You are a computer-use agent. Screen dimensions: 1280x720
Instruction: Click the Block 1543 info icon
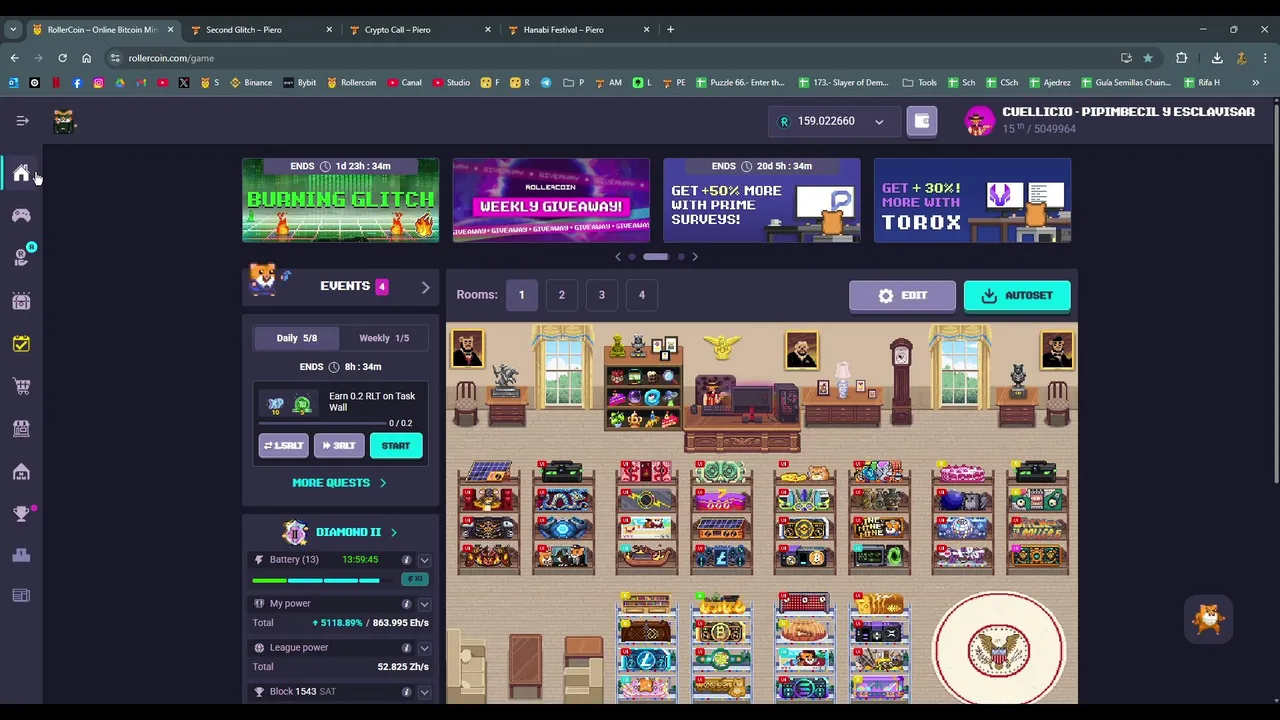tap(406, 692)
